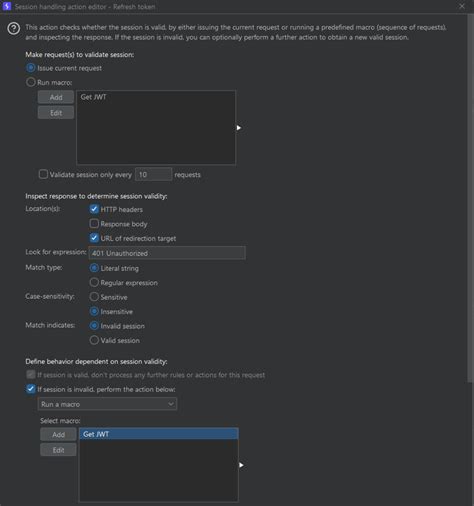This screenshot has width=474, height=506.
Task: Click the vertical scrollbar on the right
Action: 471,200
